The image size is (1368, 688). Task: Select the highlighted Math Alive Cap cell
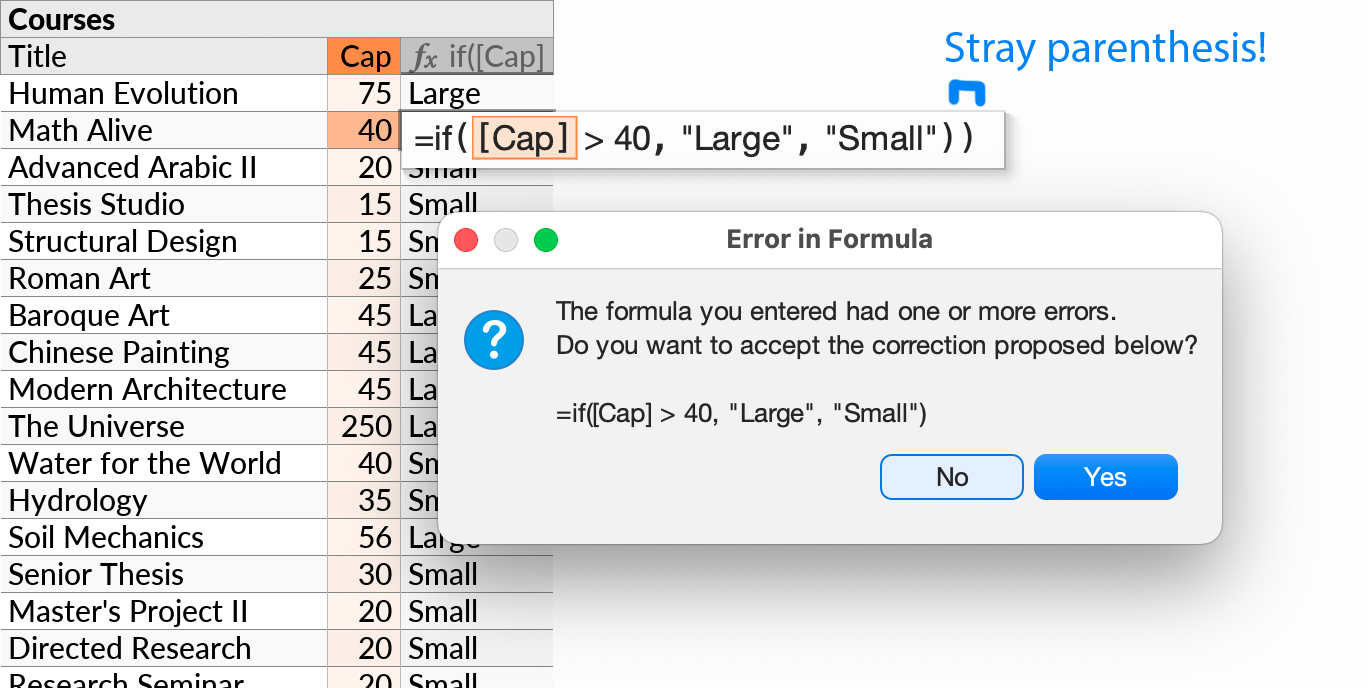tap(363, 130)
